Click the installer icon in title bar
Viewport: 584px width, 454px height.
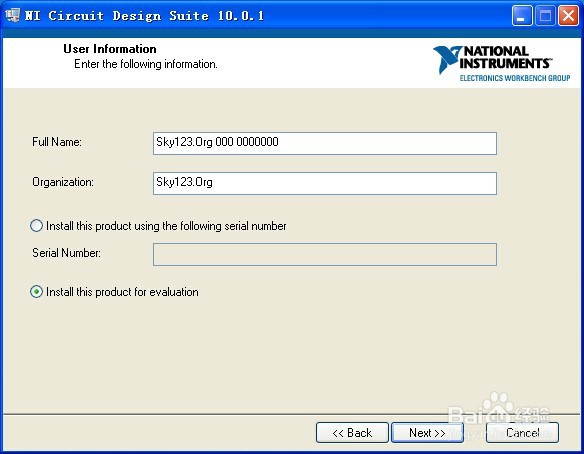[x=13, y=16]
